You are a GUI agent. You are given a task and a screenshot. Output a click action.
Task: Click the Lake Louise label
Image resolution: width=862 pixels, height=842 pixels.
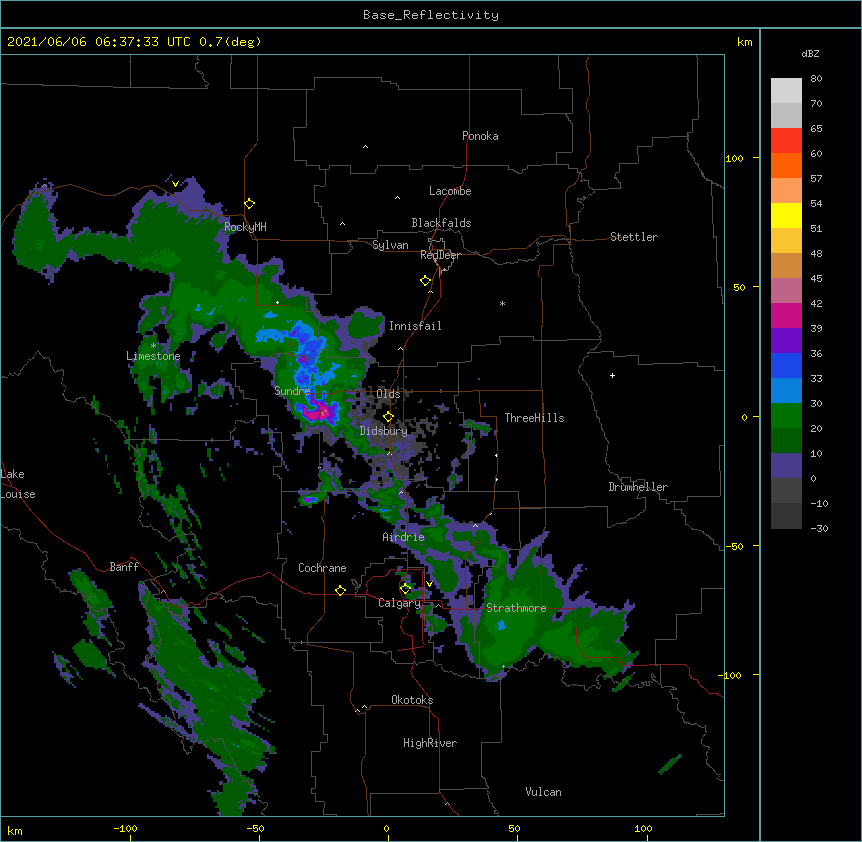(x=18, y=484)
